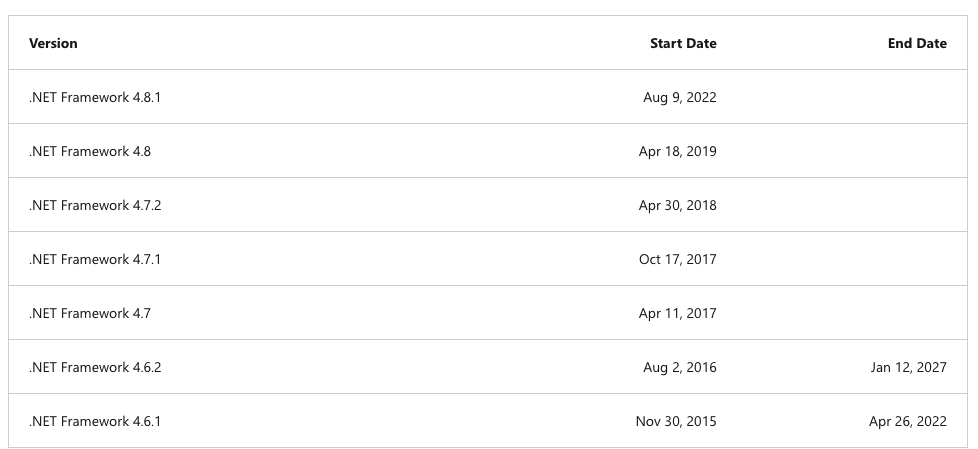Click the Aug 9, 2022 start date
The height and width of the screenshot is (449, 978).
[680, 97]
